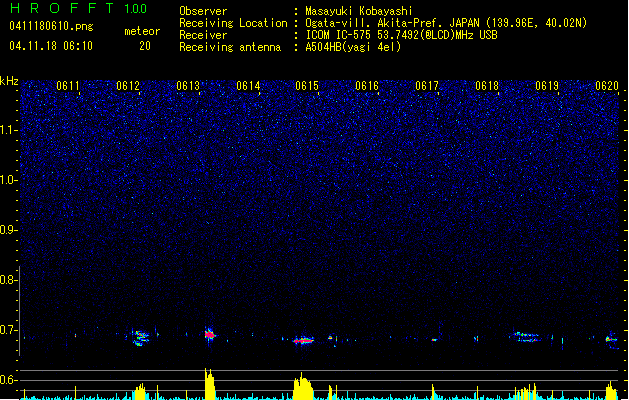Click the meteor count value 20

pyautogui.click(x=145, y=46)
